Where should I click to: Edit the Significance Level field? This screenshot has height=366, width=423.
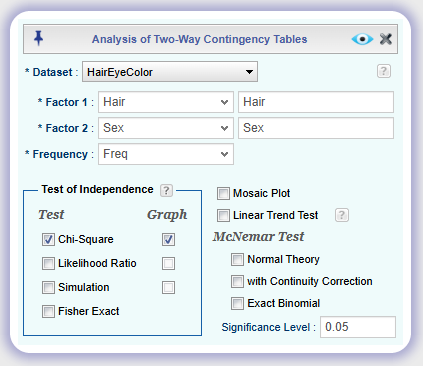click(358, 327)
